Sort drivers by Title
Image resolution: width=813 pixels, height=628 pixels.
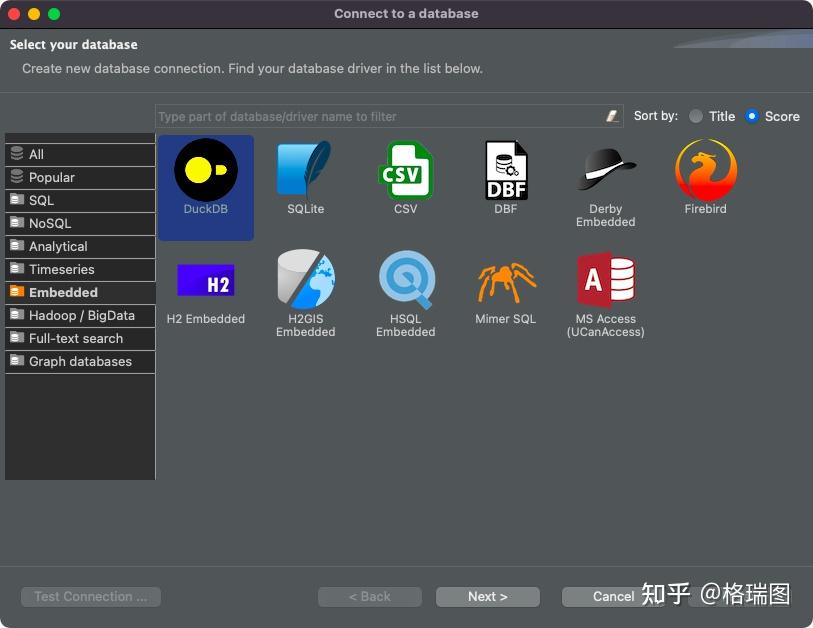(696, 116)
